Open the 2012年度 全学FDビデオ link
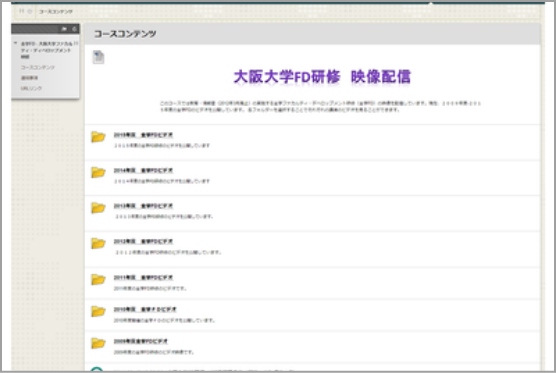556x373 pixels. pos(143,241)
